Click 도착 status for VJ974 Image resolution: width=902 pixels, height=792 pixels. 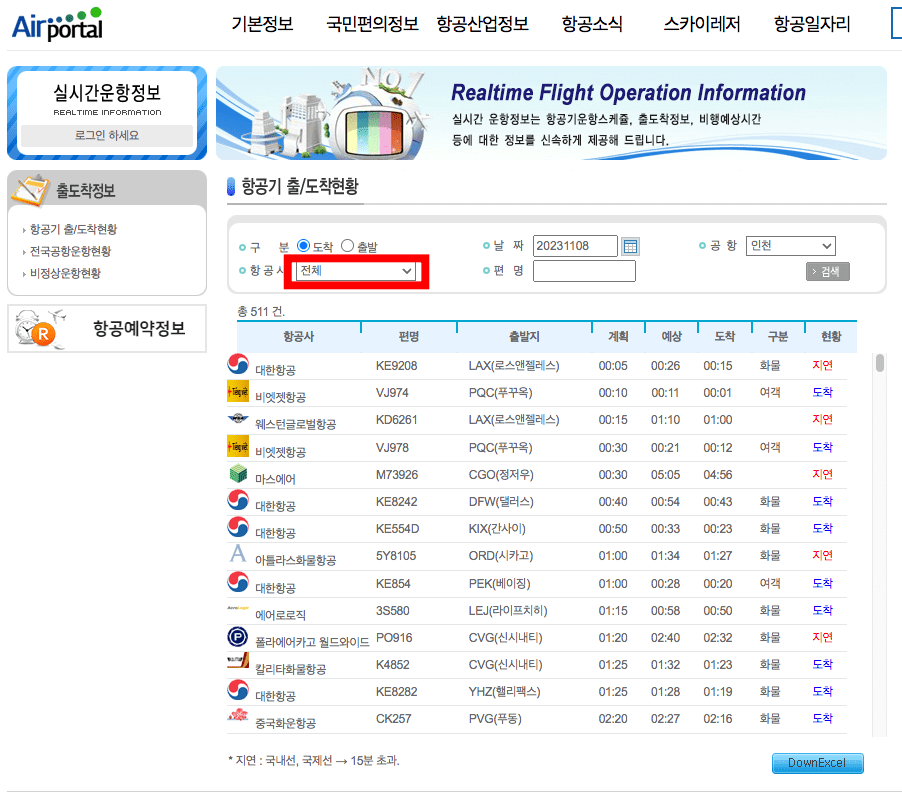click(822, 392)
